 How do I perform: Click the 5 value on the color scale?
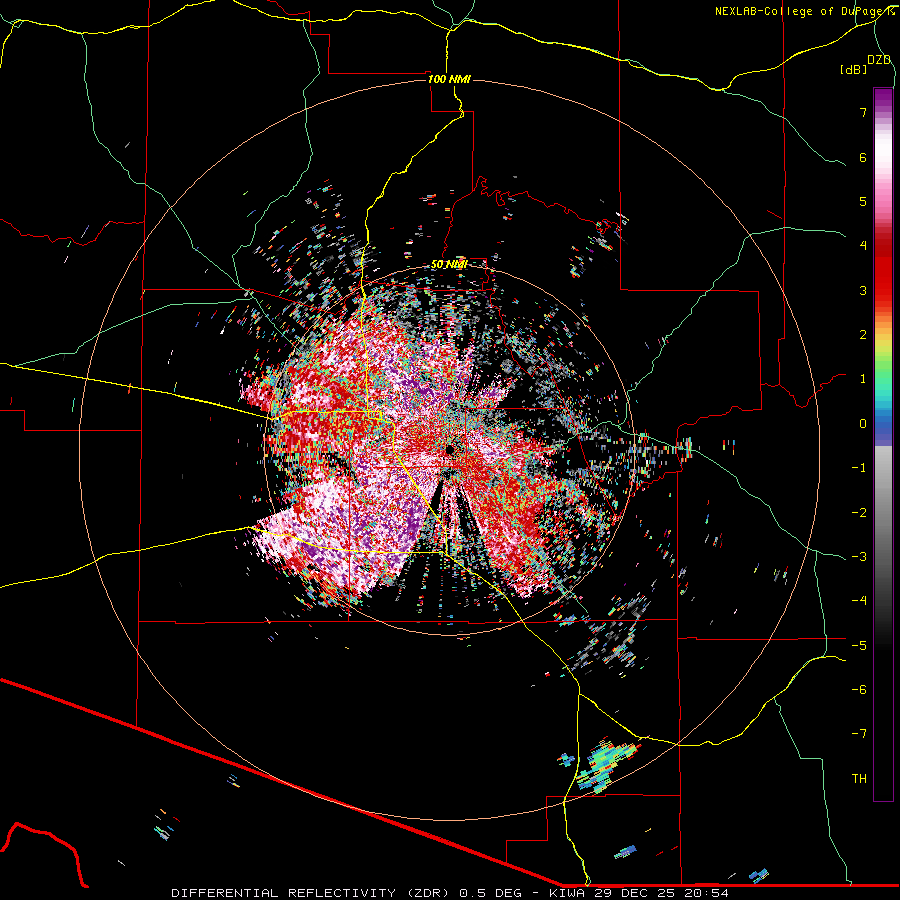[863, 201]
